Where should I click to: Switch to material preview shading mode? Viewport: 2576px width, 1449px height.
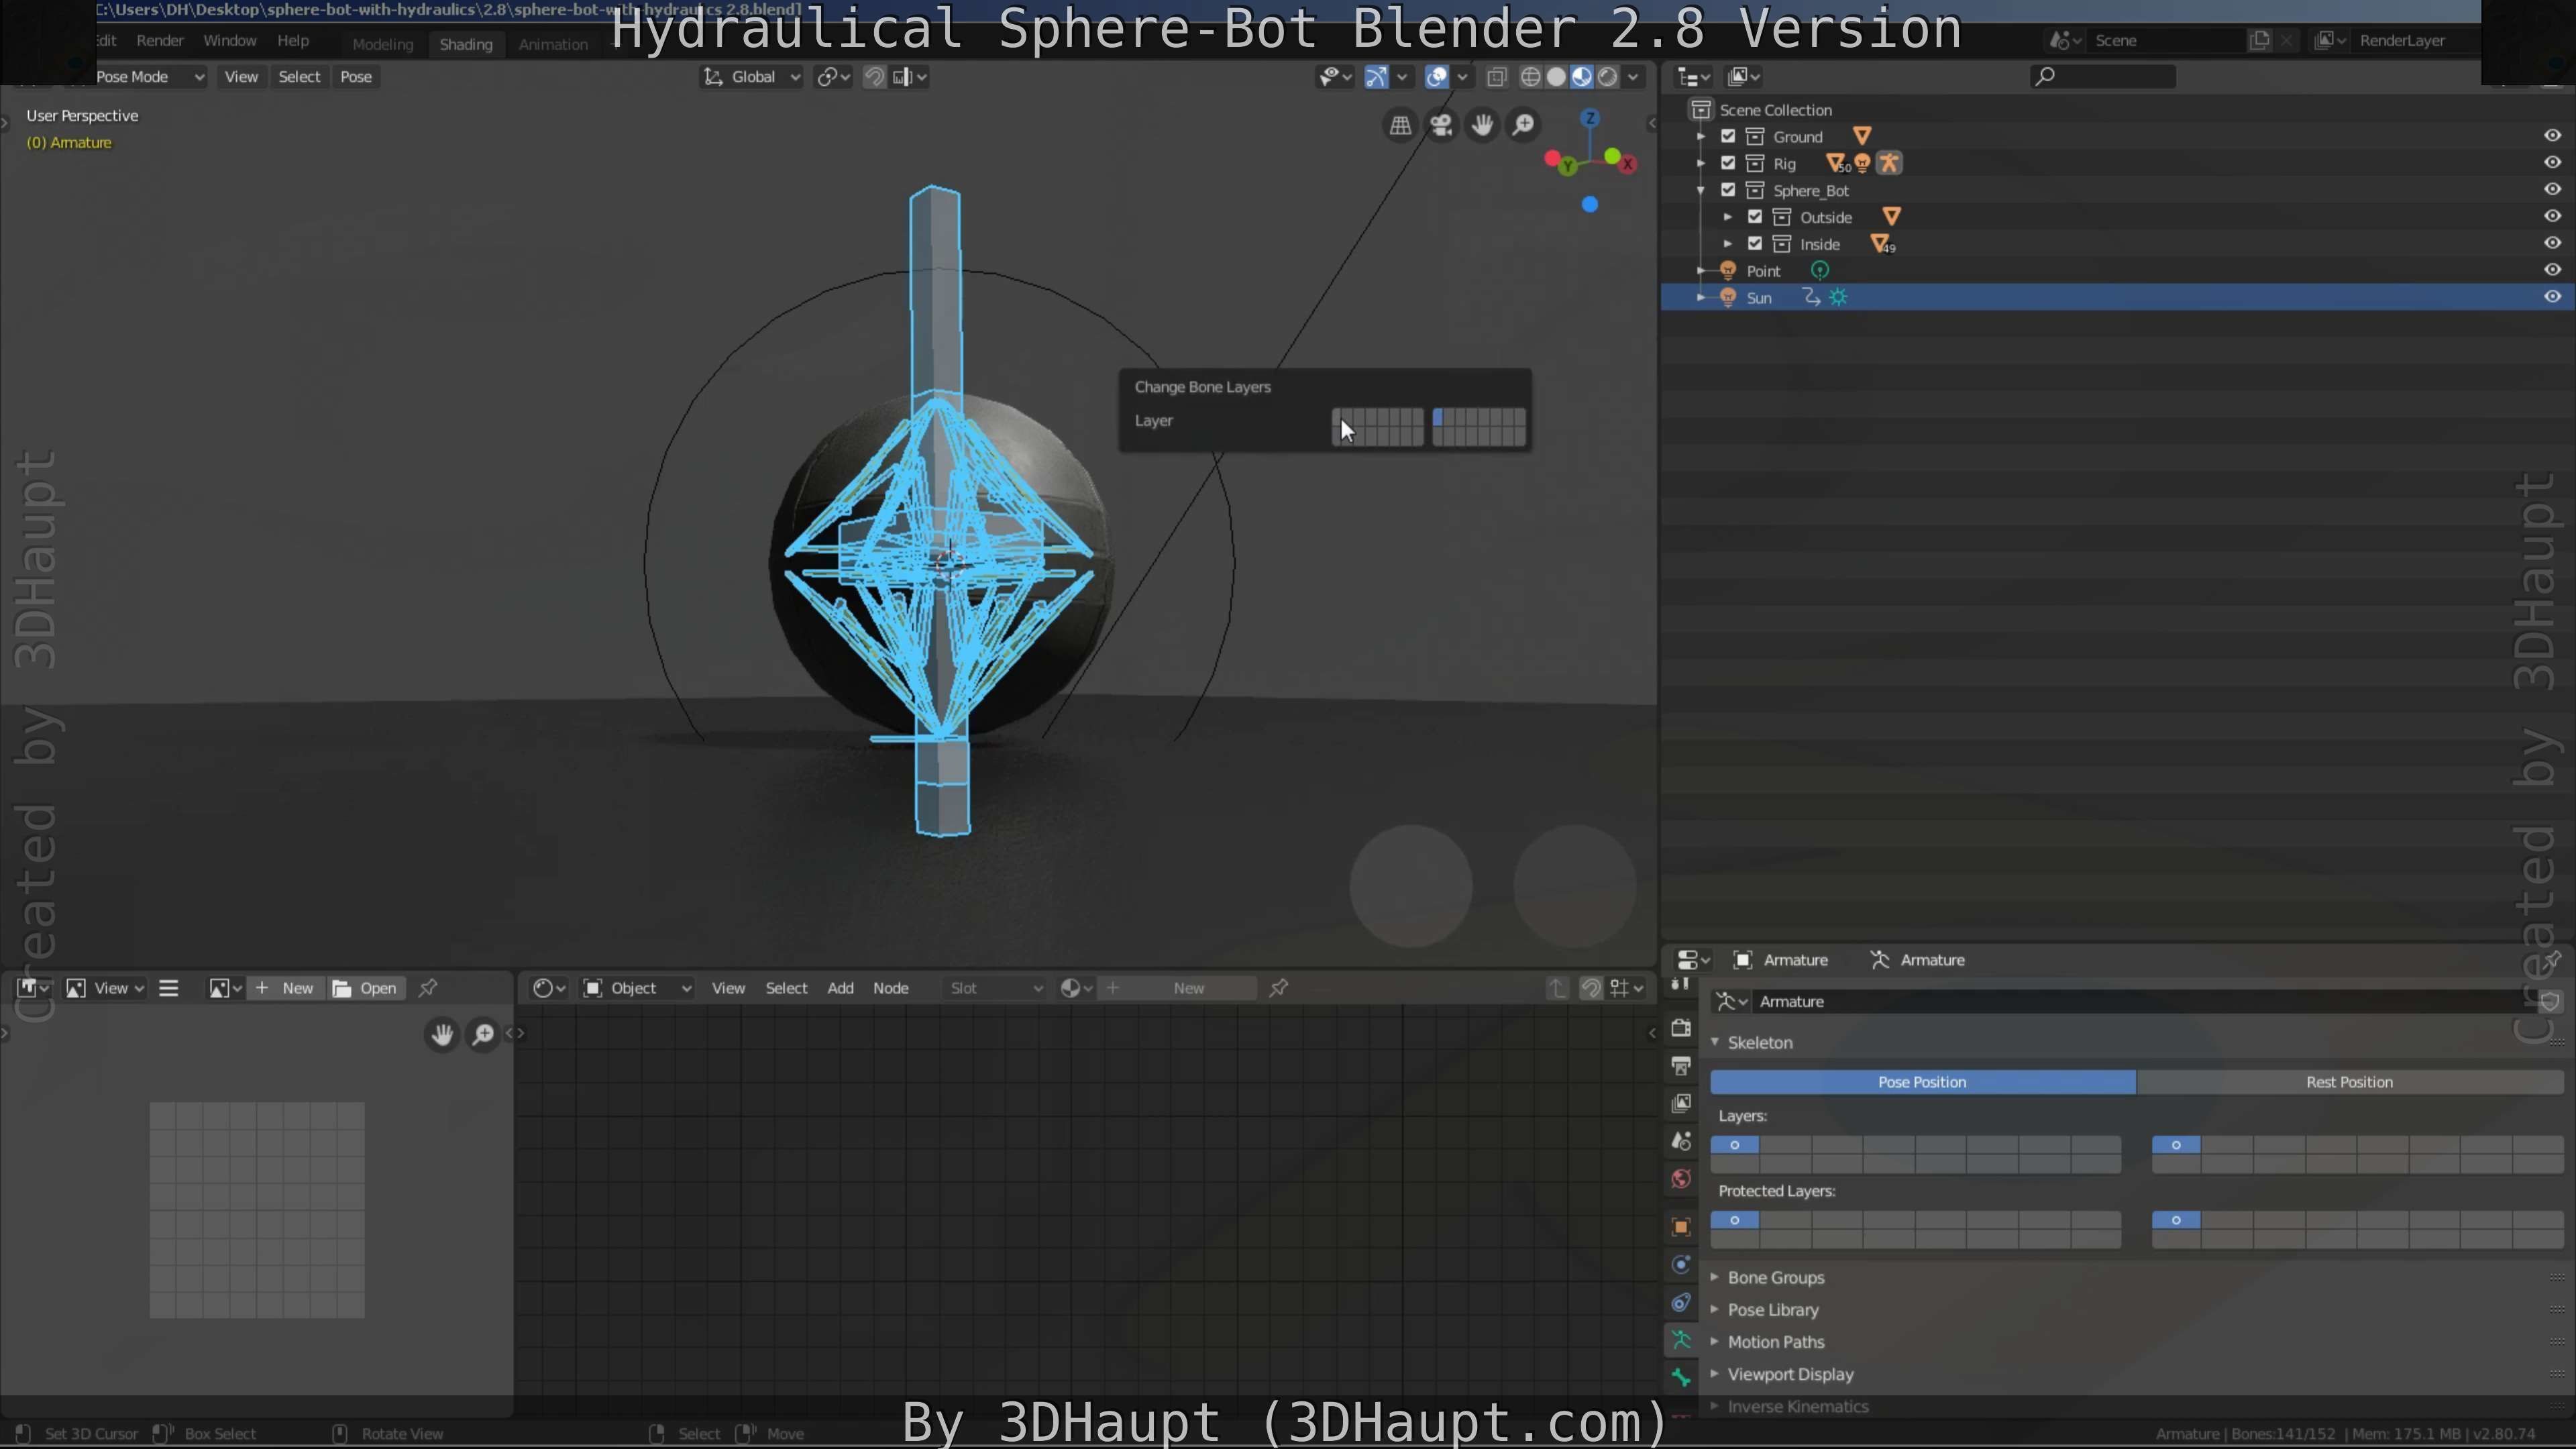pyautogui.click(x=1582, y=77)
